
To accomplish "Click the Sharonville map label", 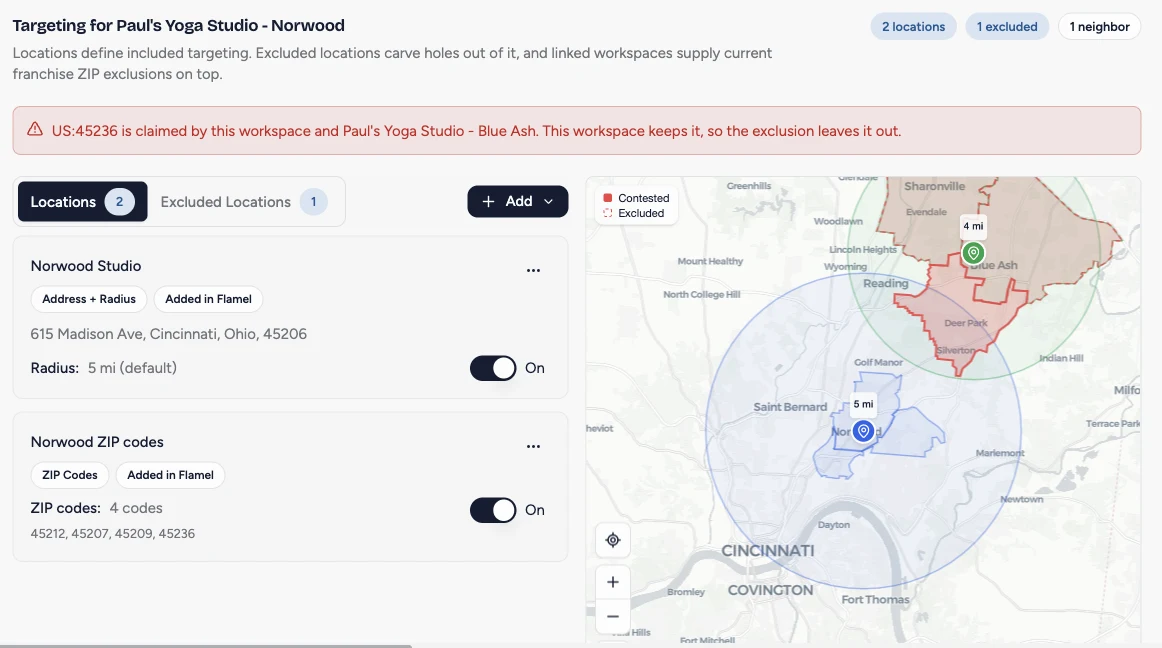I will tap(934, 186).
